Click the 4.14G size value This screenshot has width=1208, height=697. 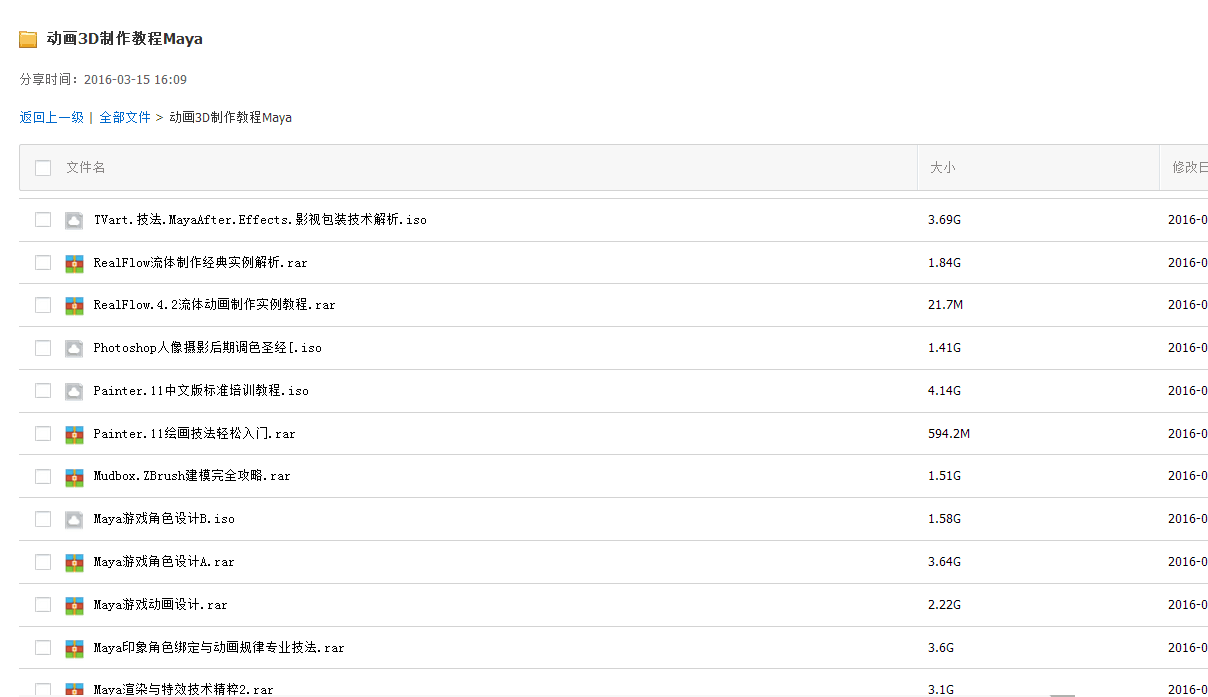pos(944,391)
